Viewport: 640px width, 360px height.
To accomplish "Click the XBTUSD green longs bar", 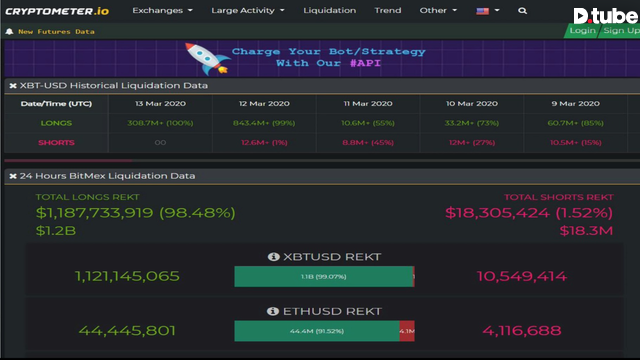I will [324, 276].
